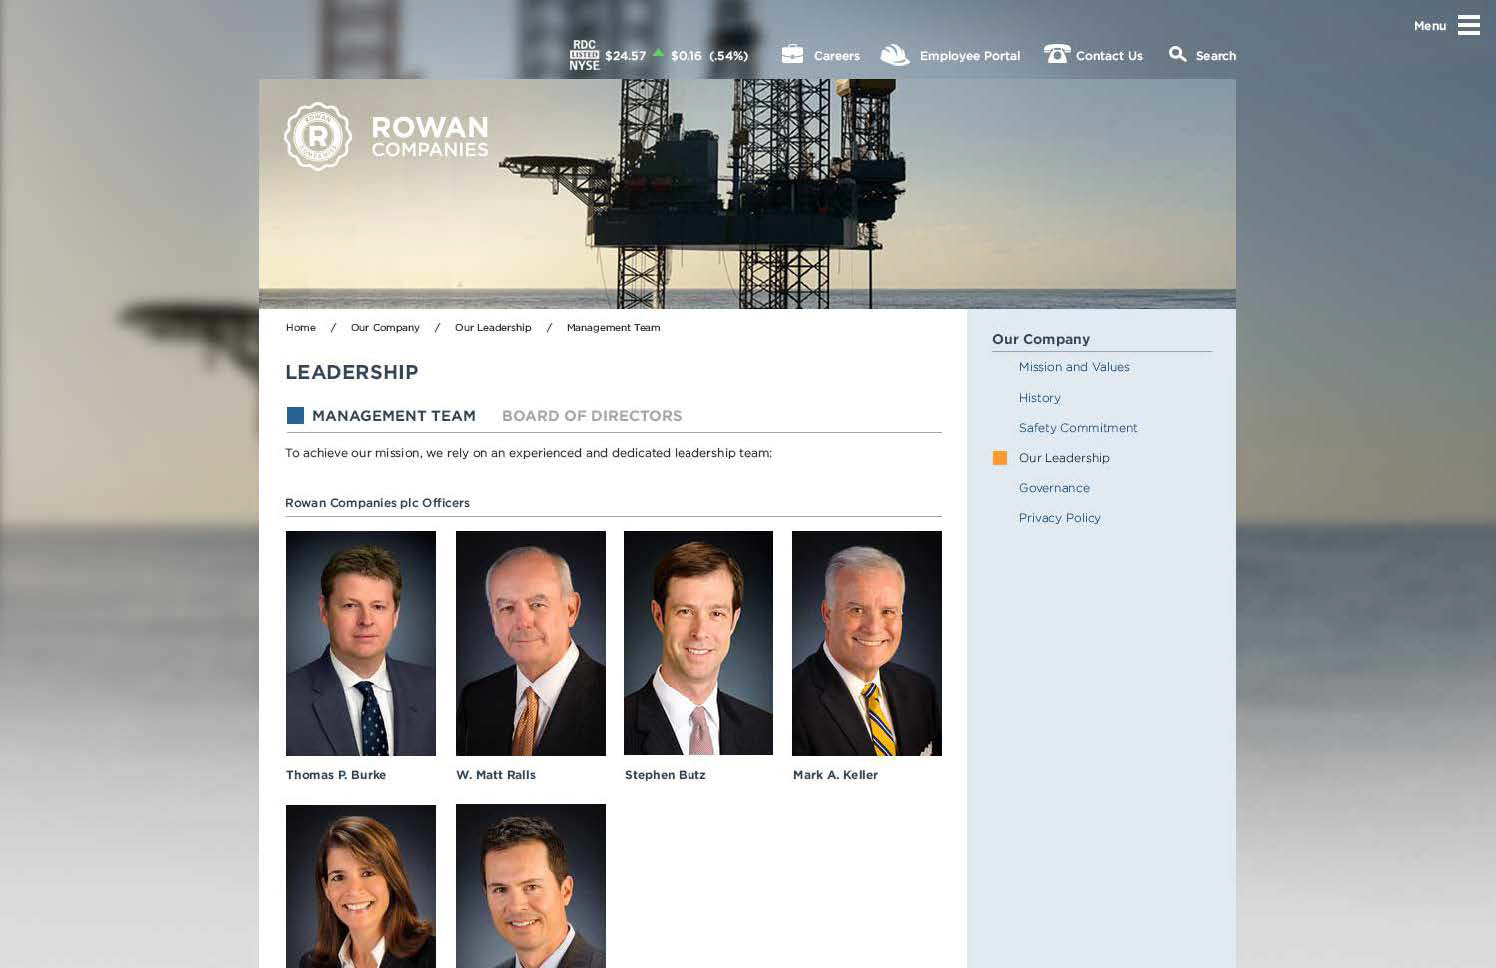Viewport: 1496px width, 968px height.
Task: Switch to Board of Directors tab
Action: tap(592, 416)
